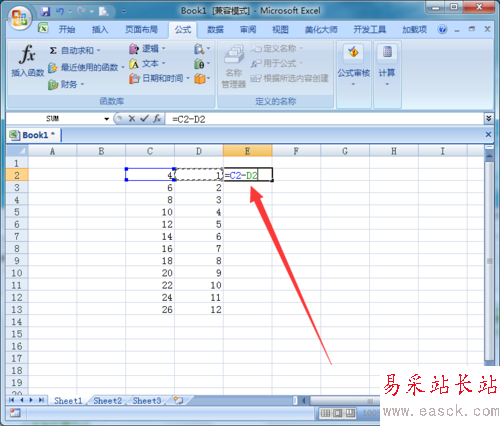This screenshot has height=426, width=500.
Task: Switch to Insert (插入) ribbon tab
Action: point(100,30)
